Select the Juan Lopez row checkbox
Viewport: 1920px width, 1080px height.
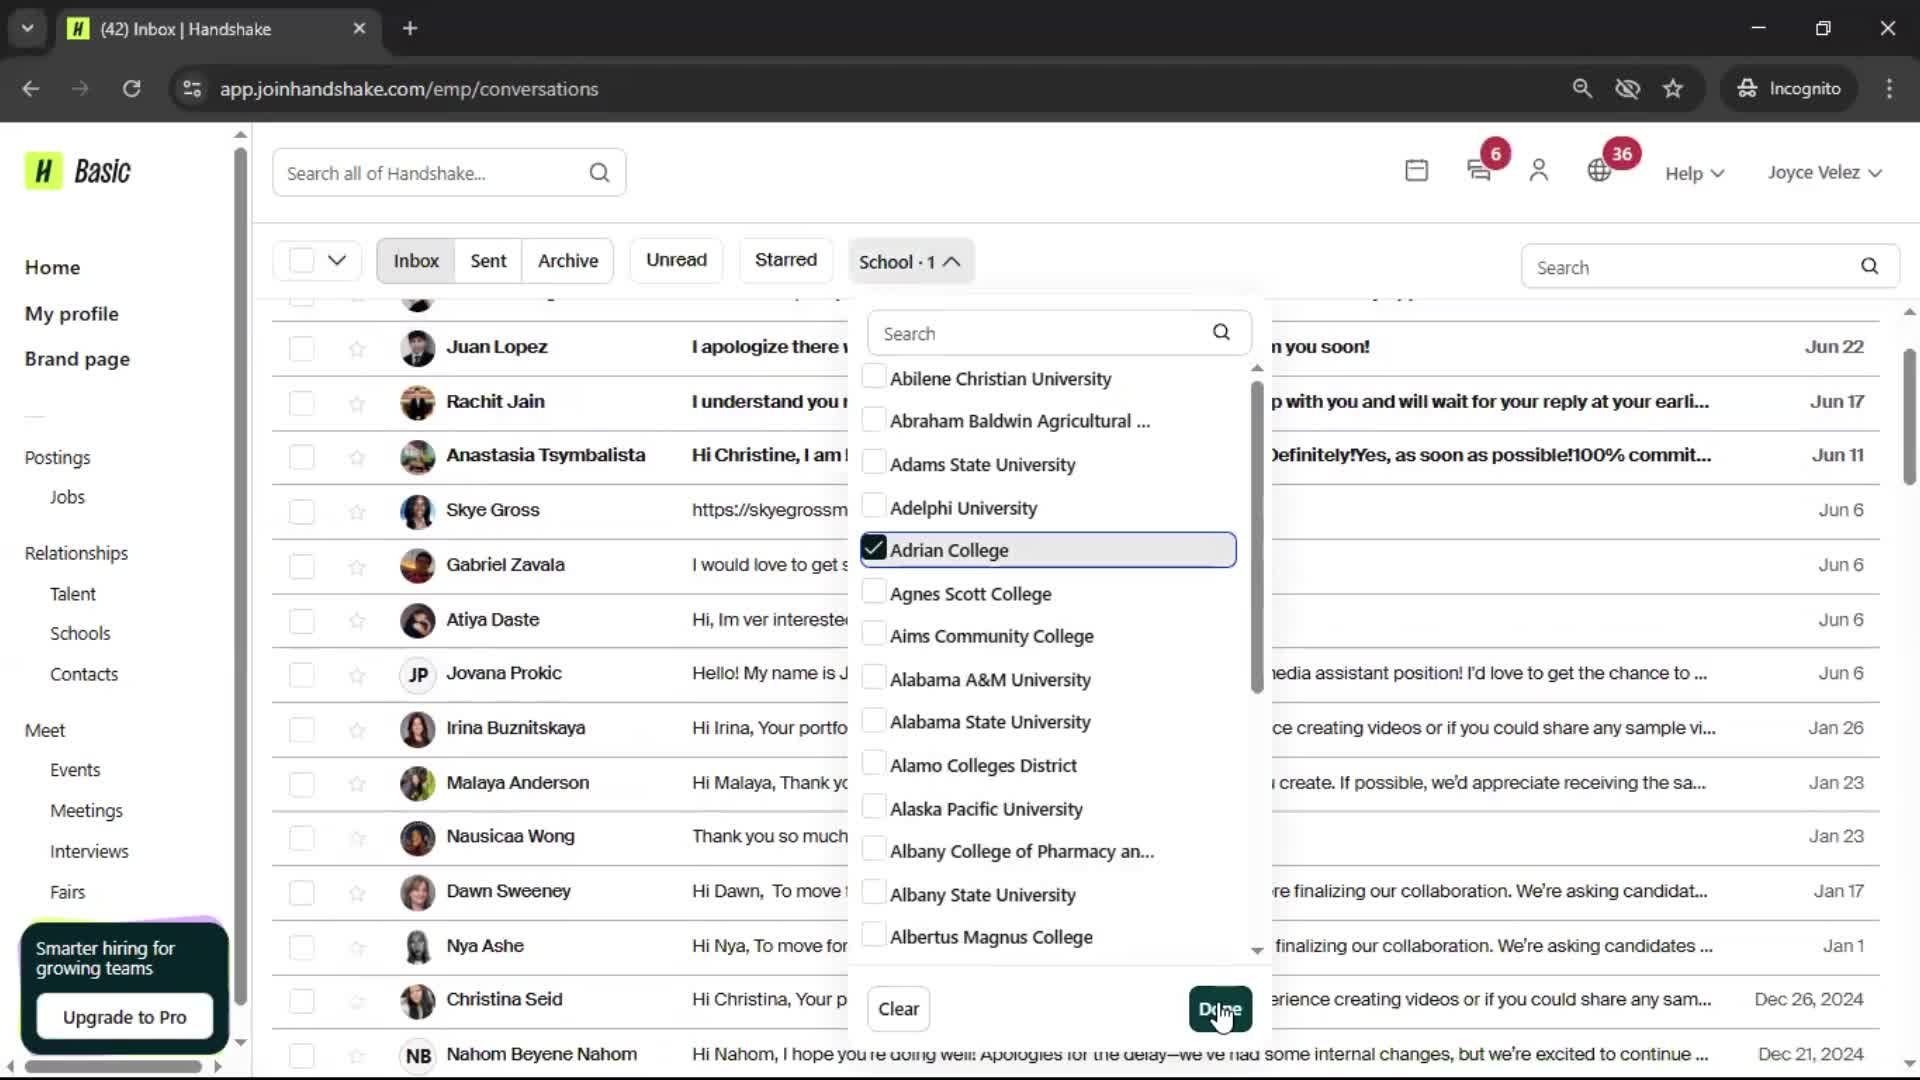pos(301,348)
